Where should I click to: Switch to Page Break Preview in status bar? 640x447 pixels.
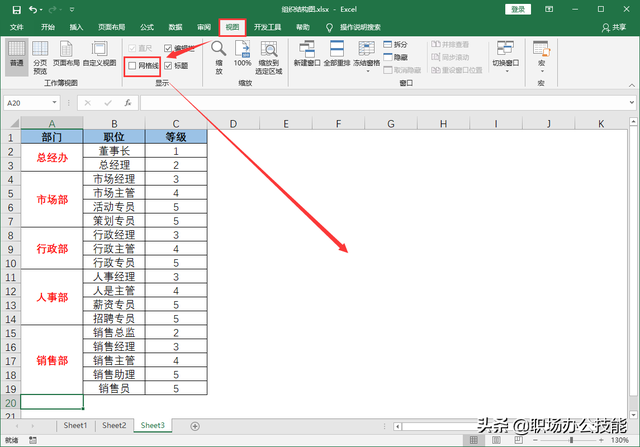(x=518, y=440)
